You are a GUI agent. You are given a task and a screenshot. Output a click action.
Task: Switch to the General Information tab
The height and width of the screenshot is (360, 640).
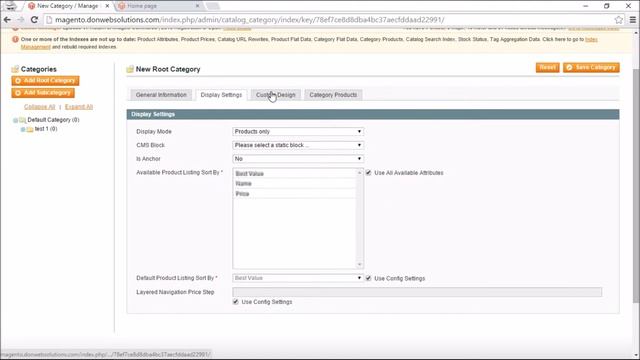click(161, 95)
